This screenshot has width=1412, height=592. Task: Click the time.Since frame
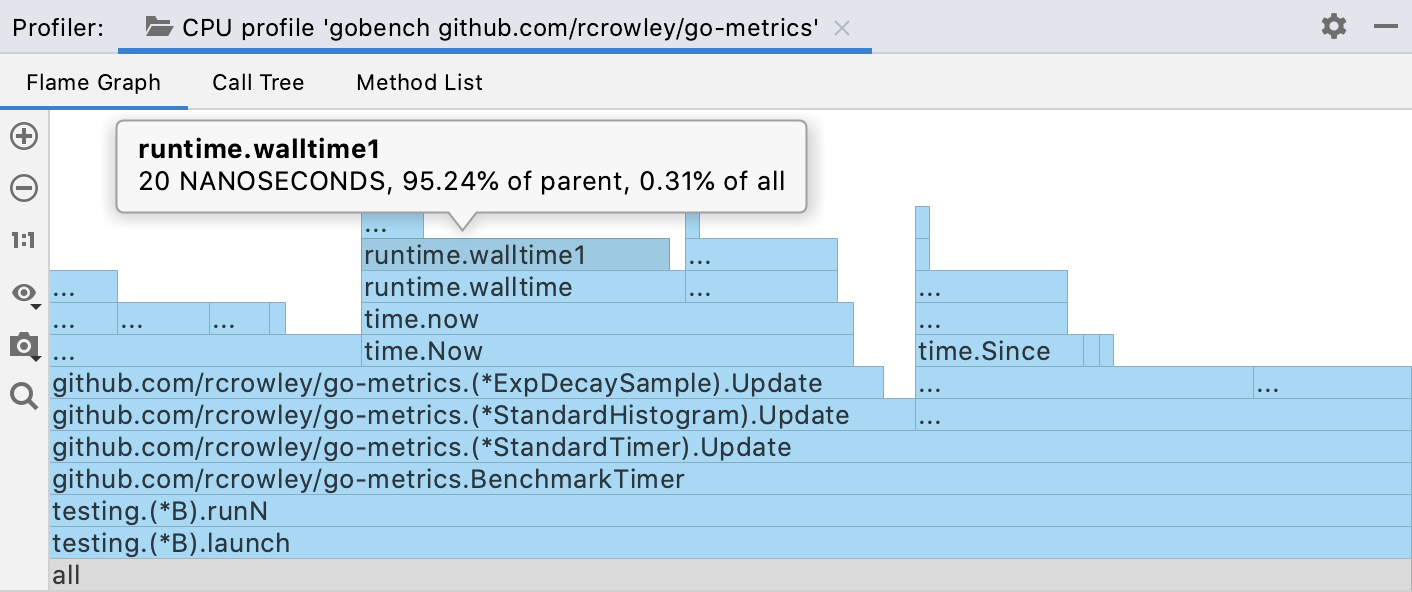[998, 351]
